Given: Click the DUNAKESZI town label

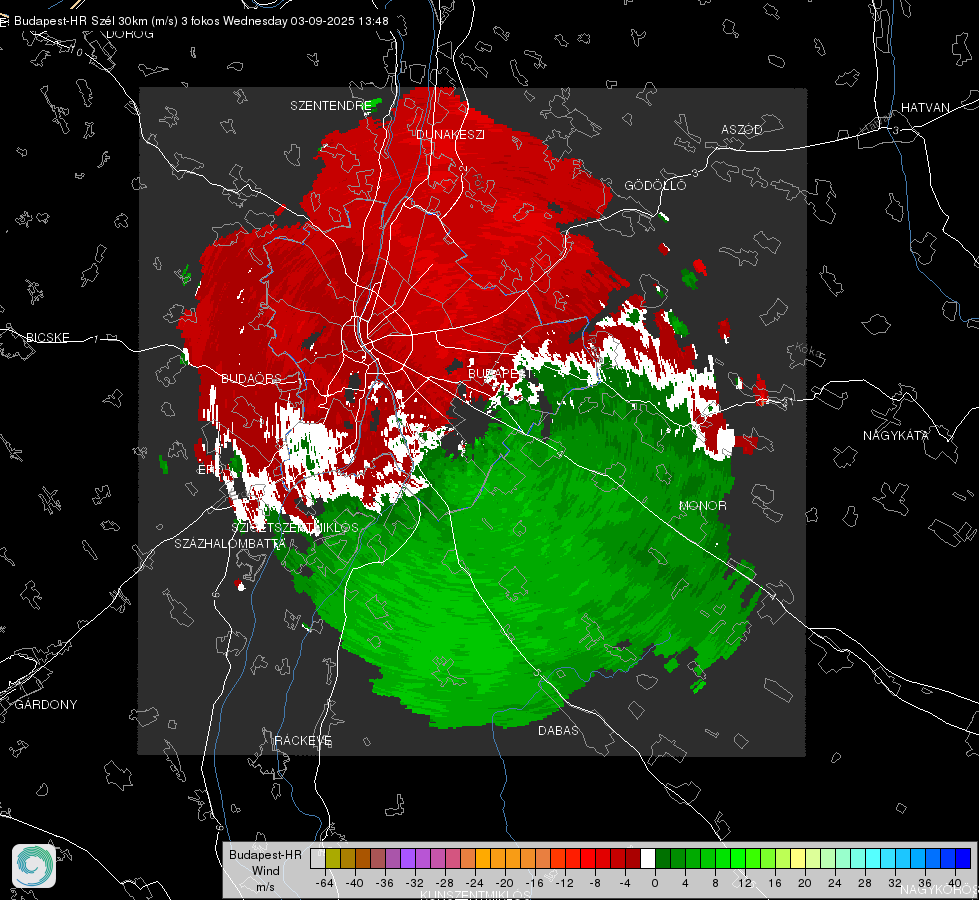Looking at the screenshot, I should point(450,134).
